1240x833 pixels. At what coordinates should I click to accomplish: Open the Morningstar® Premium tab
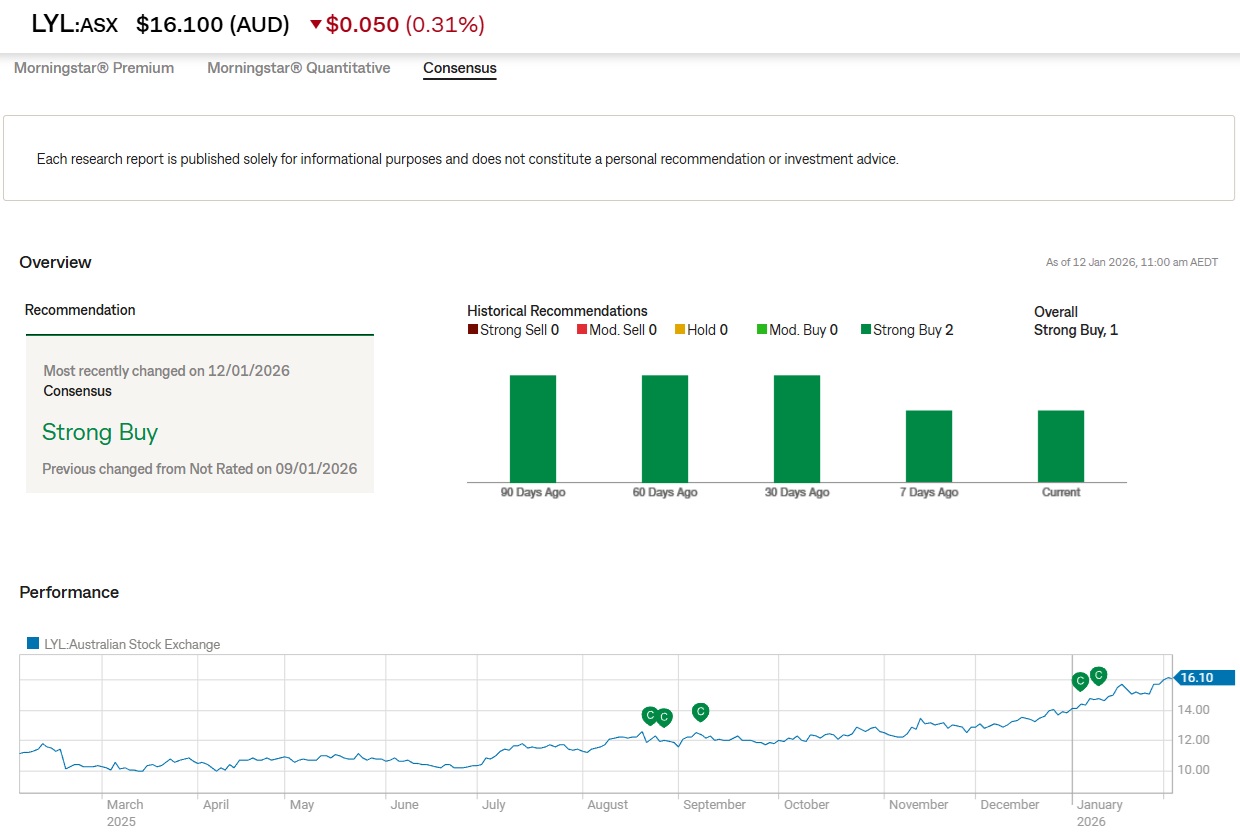pos(94,68)
